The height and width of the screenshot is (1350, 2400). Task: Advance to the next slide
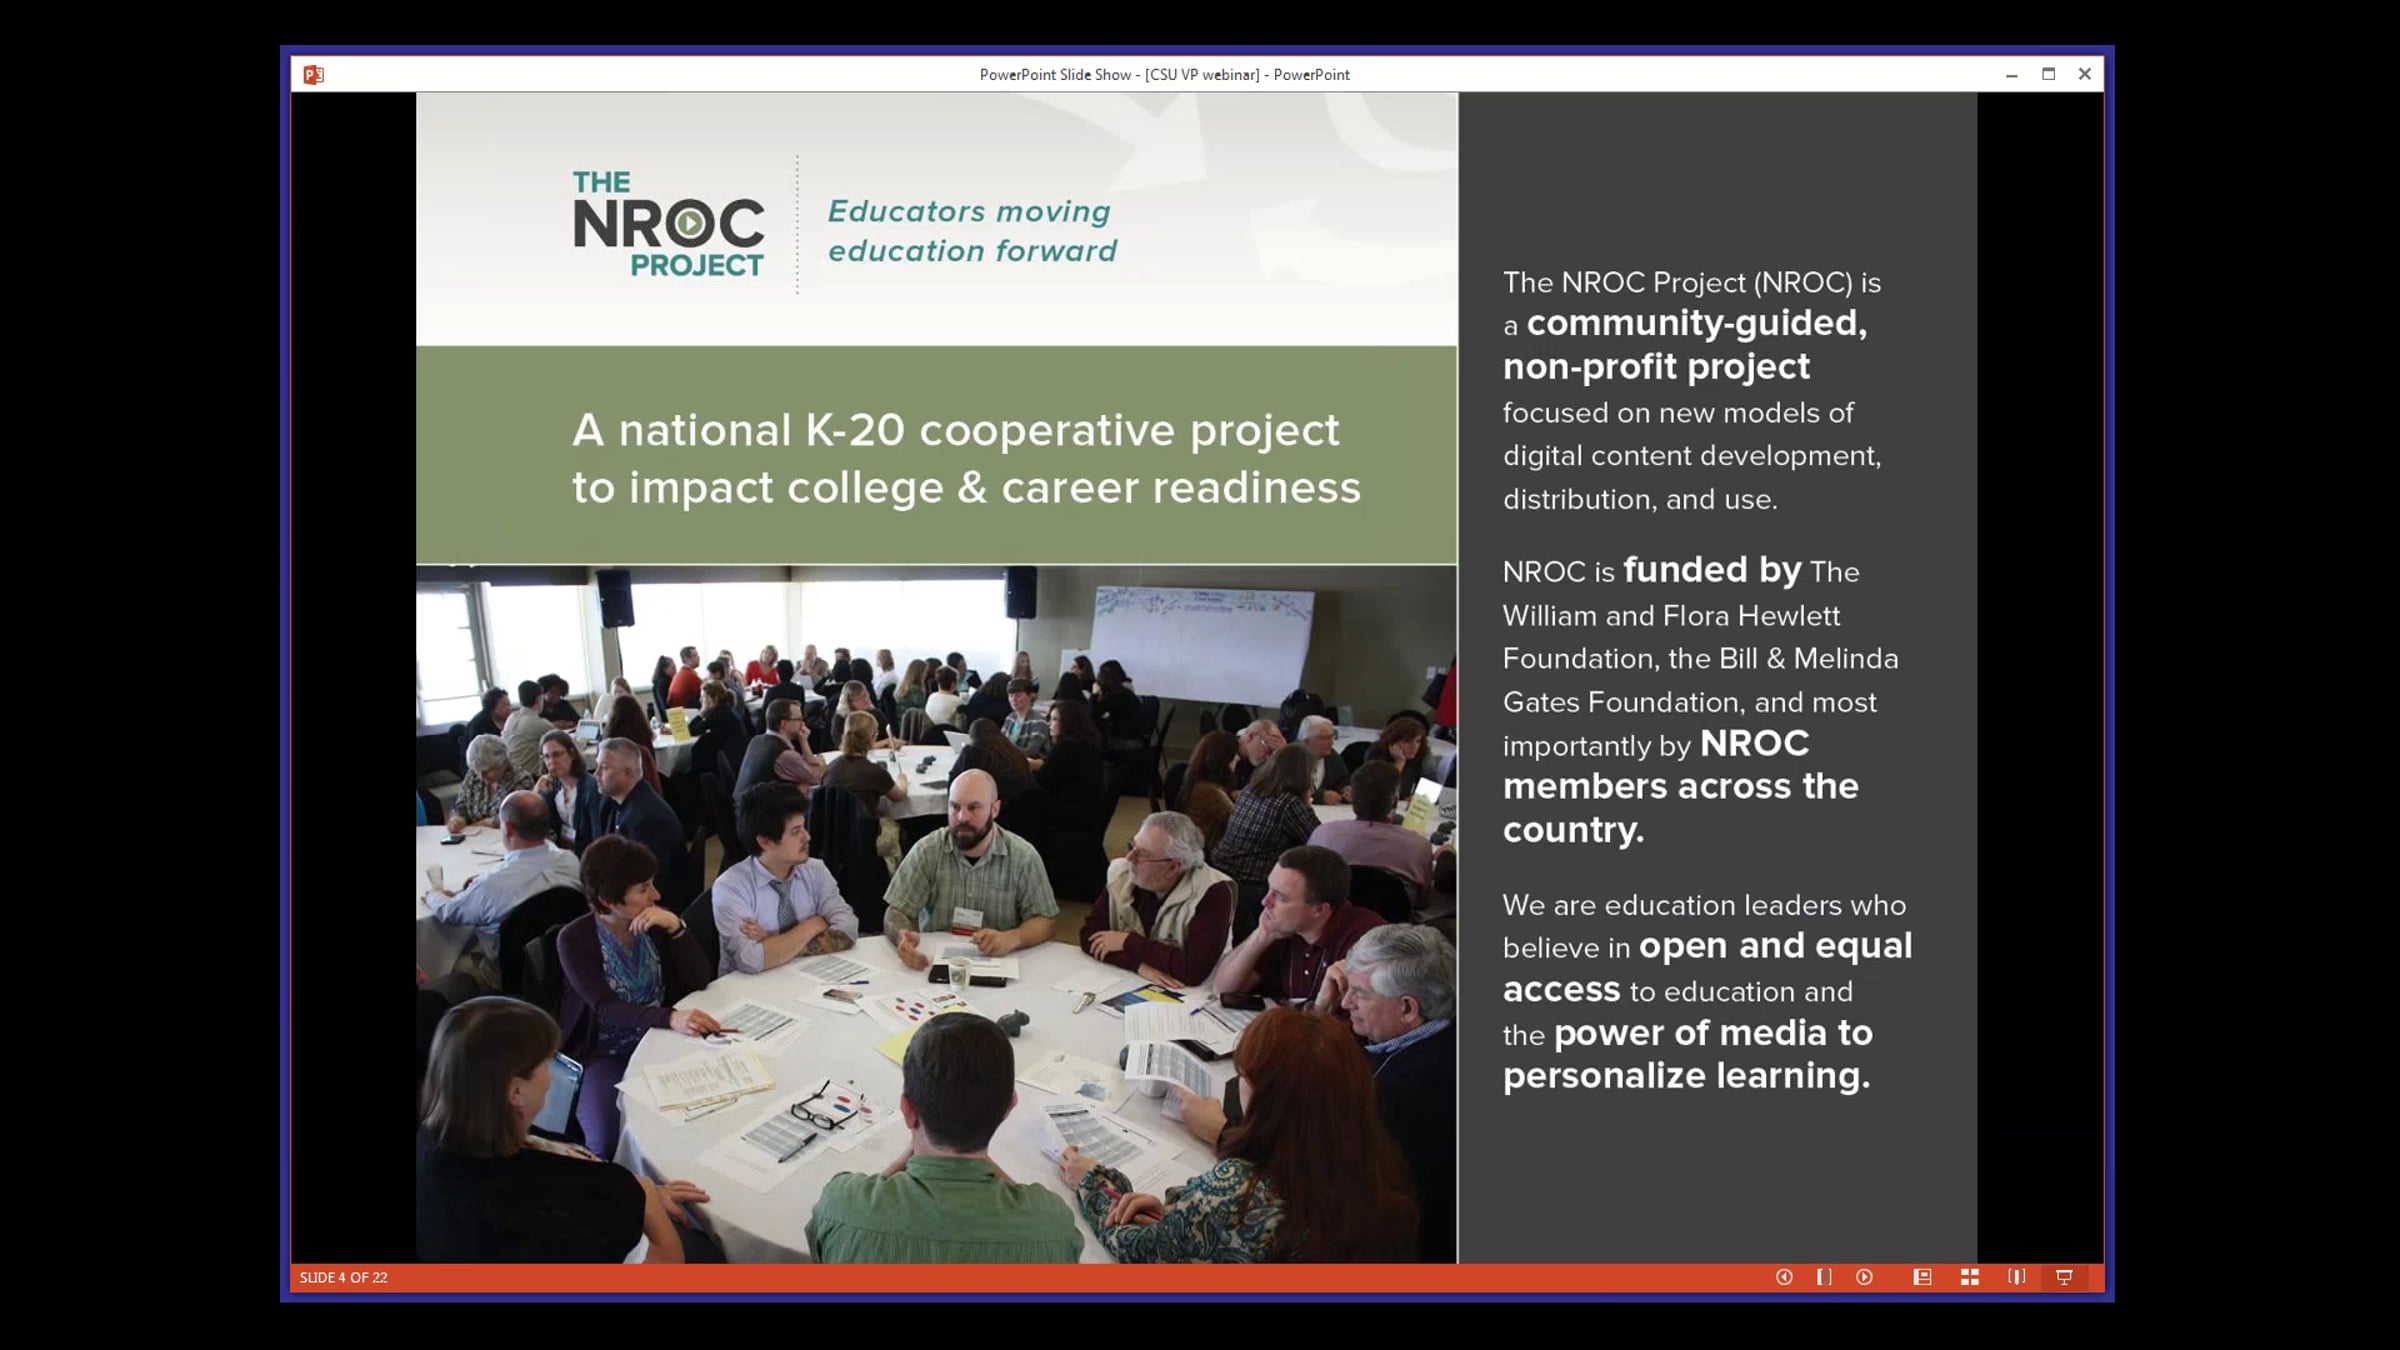click(x=1864, y=1277)
